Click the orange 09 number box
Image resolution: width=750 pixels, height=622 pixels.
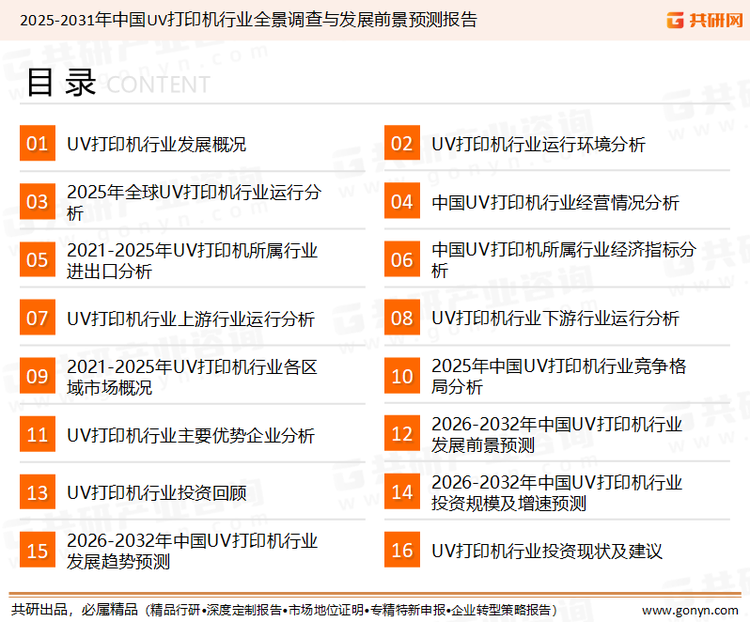[37, 376]
